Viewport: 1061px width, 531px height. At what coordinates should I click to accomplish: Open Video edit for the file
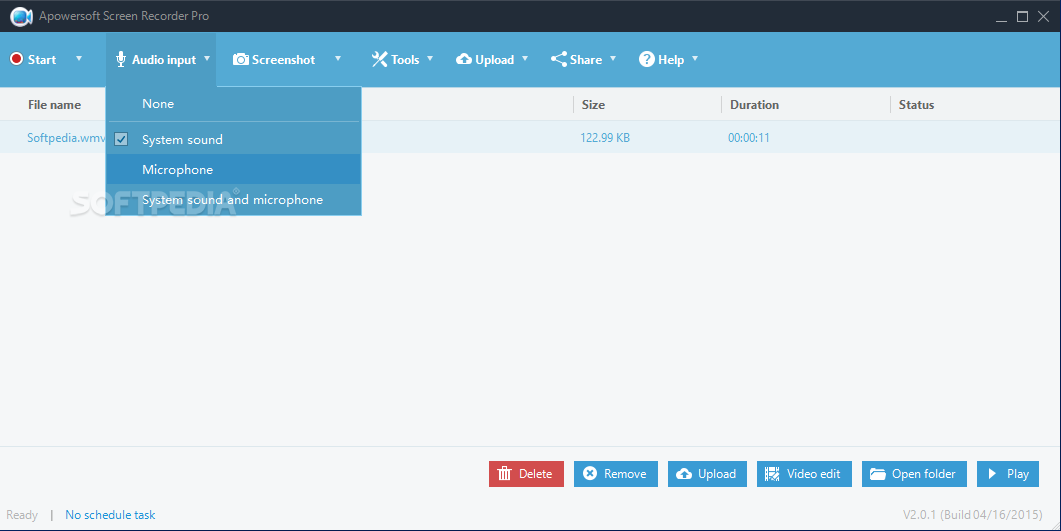(804, 474)
